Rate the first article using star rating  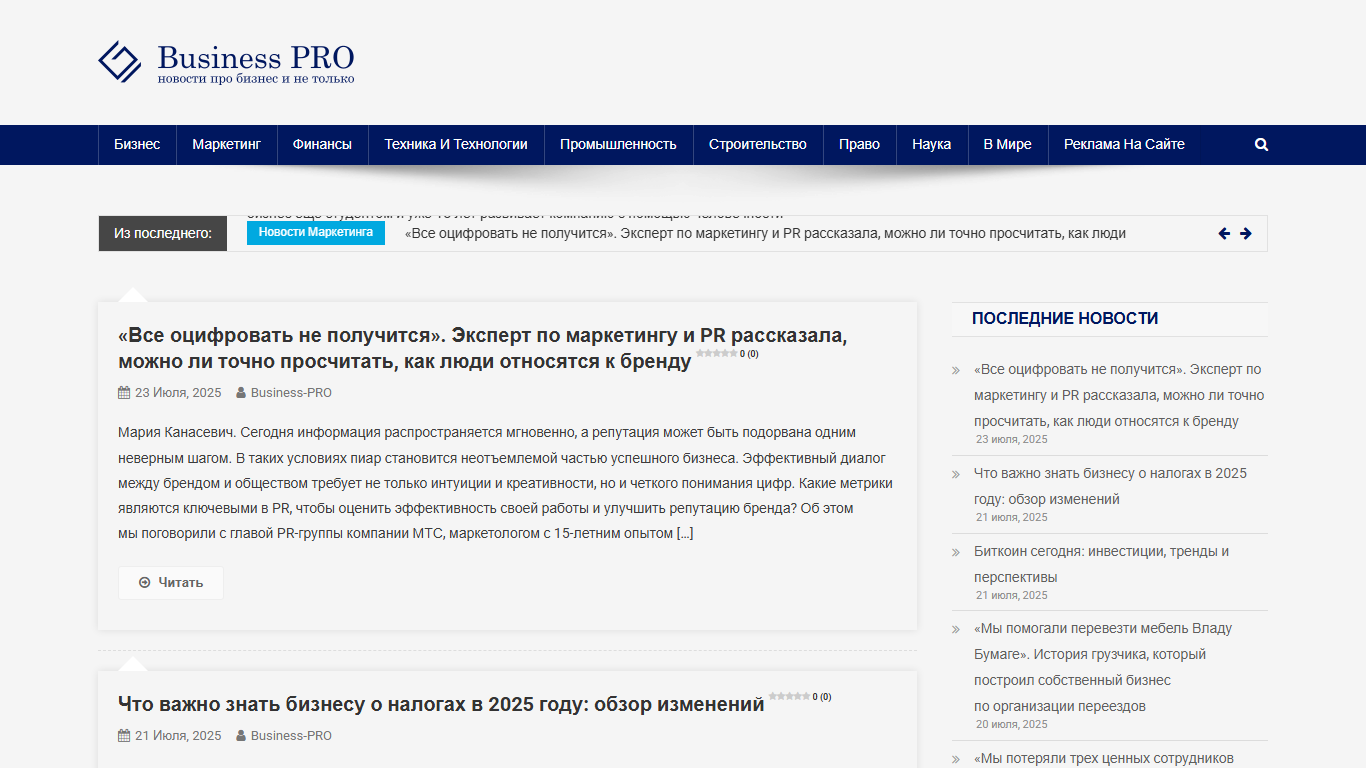coord(717,353)
